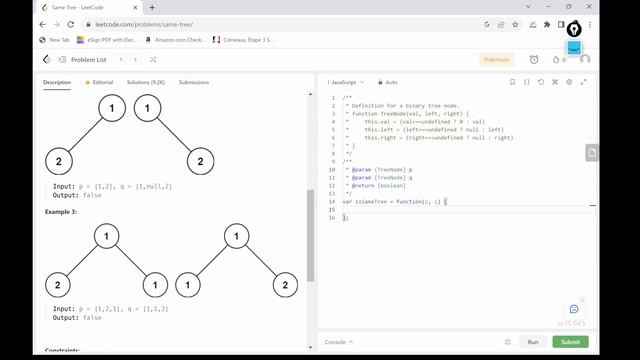Open the Submissions tab

click(x=194, y=82)
